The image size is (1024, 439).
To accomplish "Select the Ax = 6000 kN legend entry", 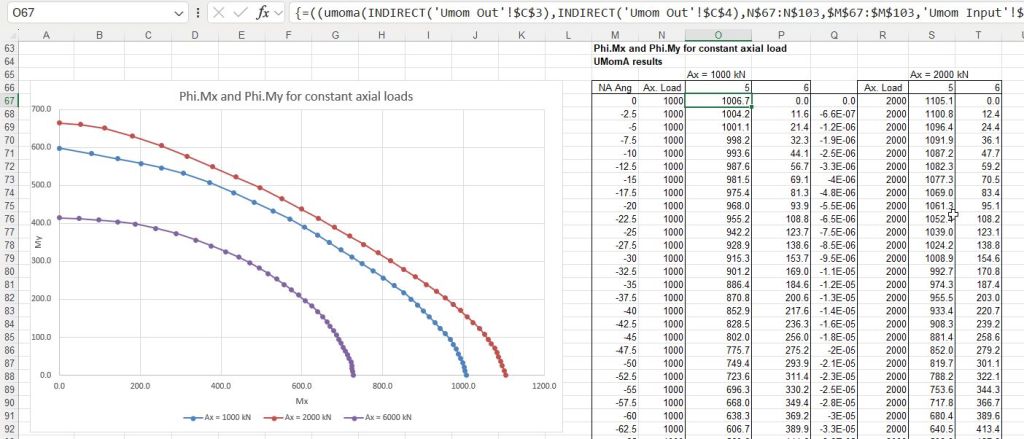I will 363,416.
